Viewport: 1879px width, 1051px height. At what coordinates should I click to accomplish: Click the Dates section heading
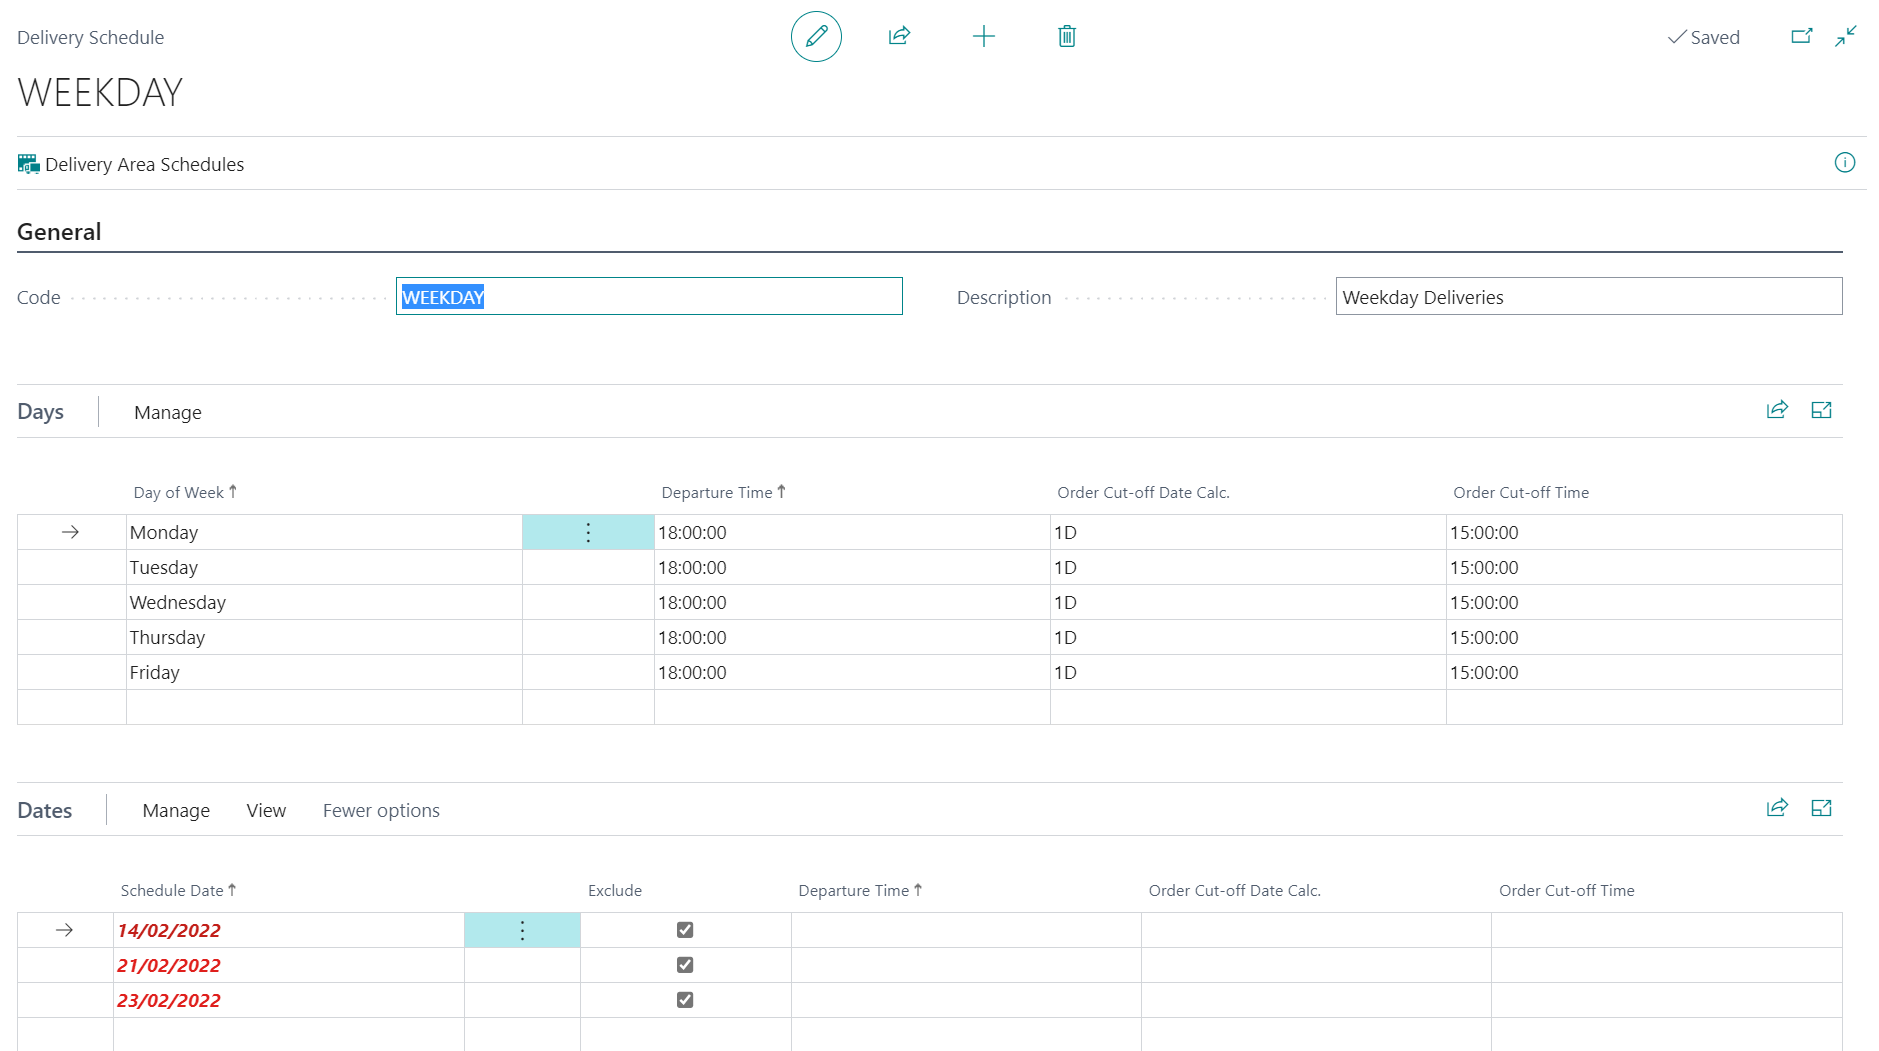tap(44, 810)
